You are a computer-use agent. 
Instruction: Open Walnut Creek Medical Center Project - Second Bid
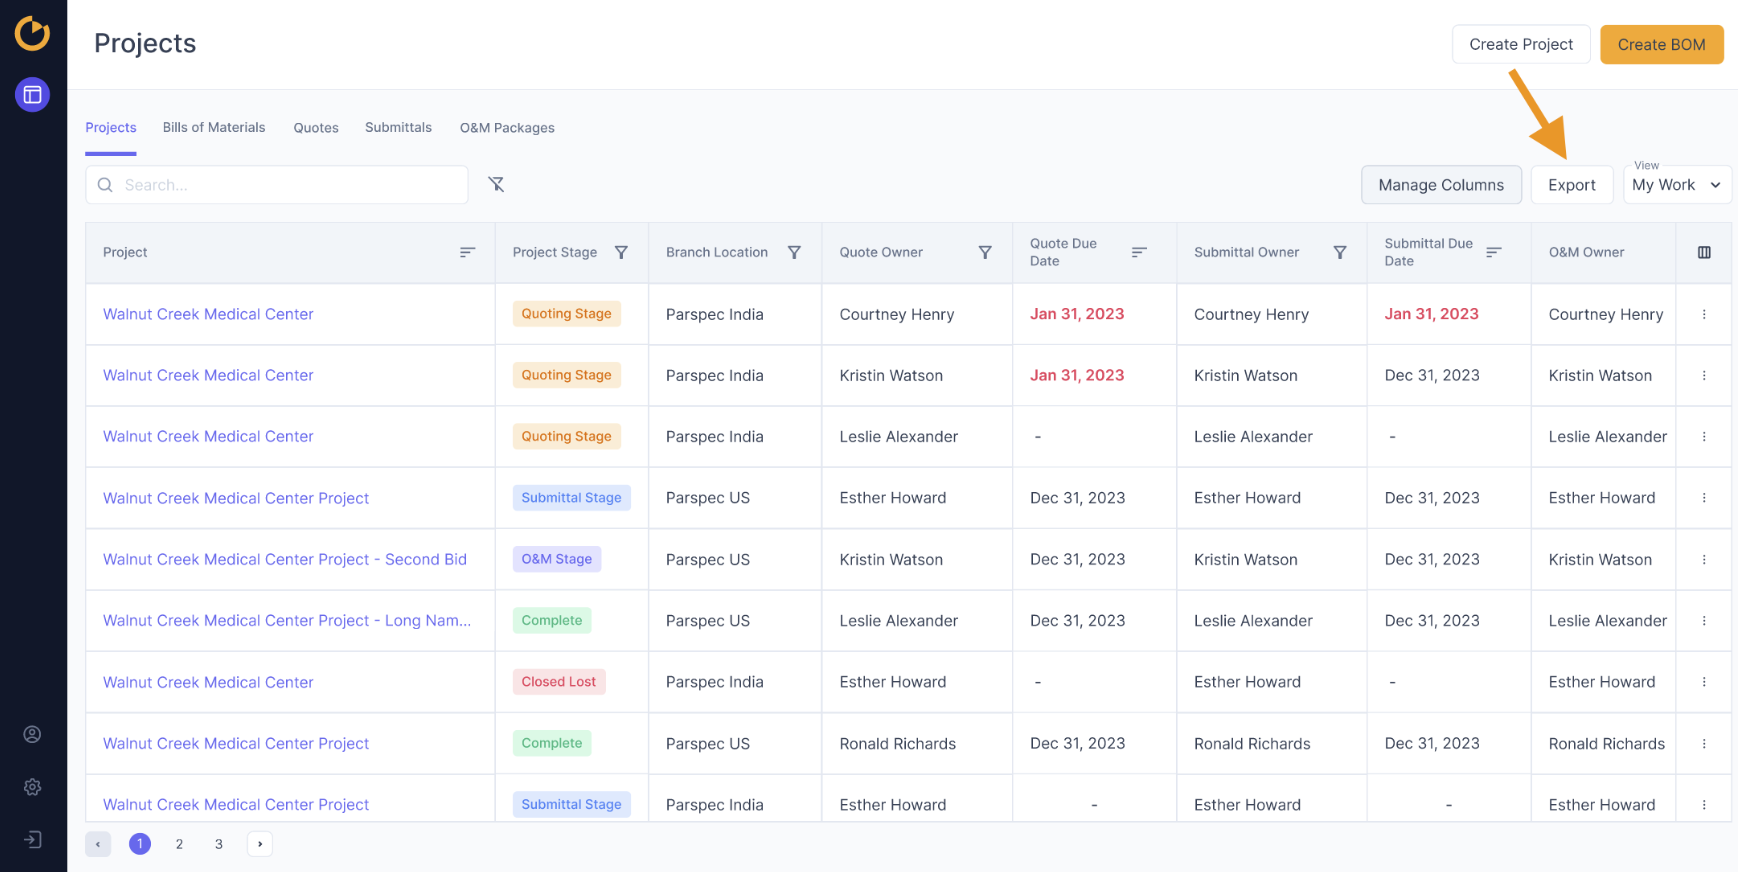click(285, 559)
